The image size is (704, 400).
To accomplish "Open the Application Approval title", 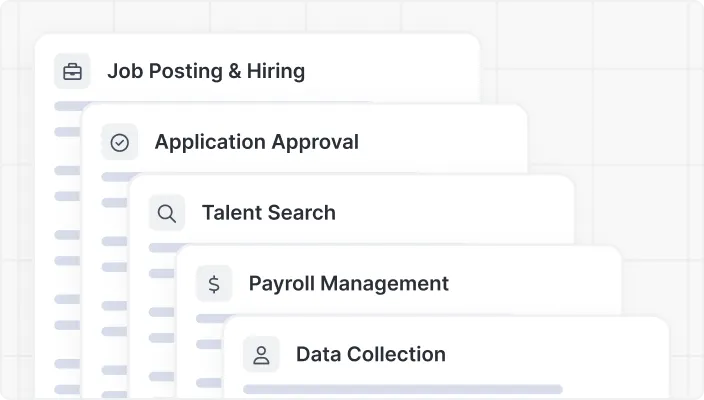I will [256, 142].
